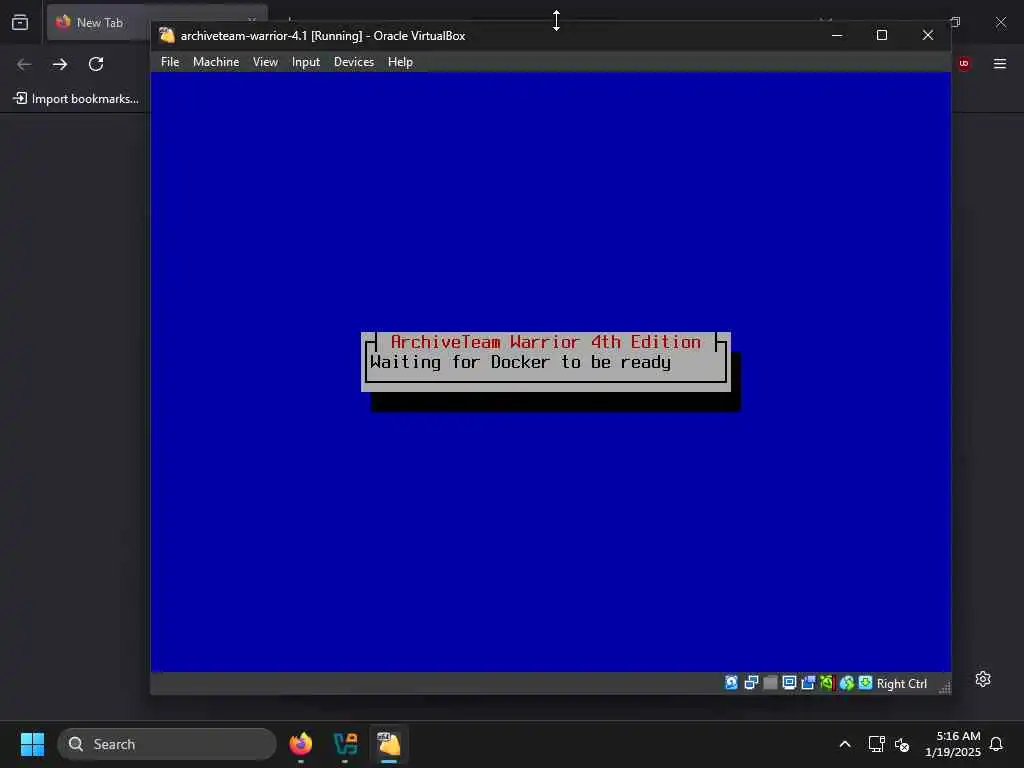The height and width of the screenshot is (768, 1024).
Task: Maximize the VirtualBox VM window
Action: [882, 35]
